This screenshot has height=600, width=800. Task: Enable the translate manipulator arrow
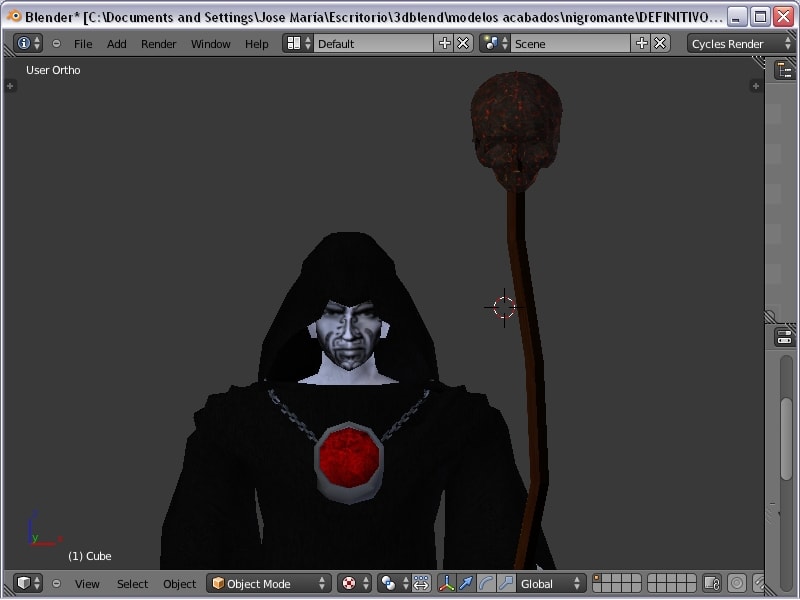pyautogui.click(x=466, y=583)
